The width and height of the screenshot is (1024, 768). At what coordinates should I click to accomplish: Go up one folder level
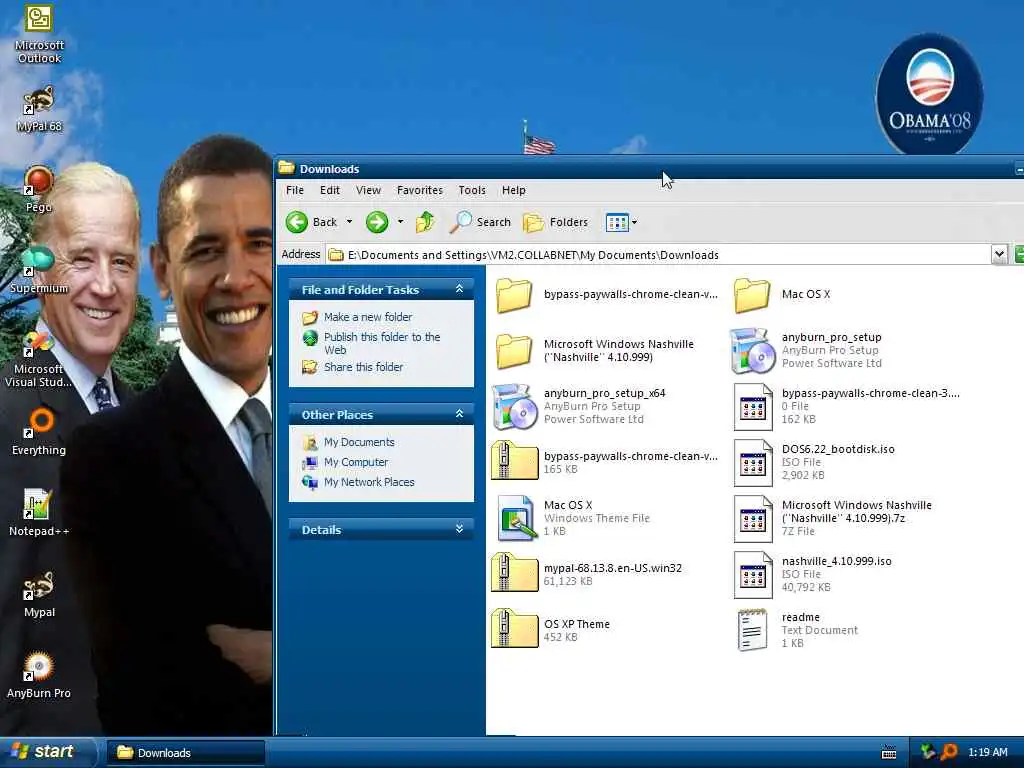tap(425, 222)
